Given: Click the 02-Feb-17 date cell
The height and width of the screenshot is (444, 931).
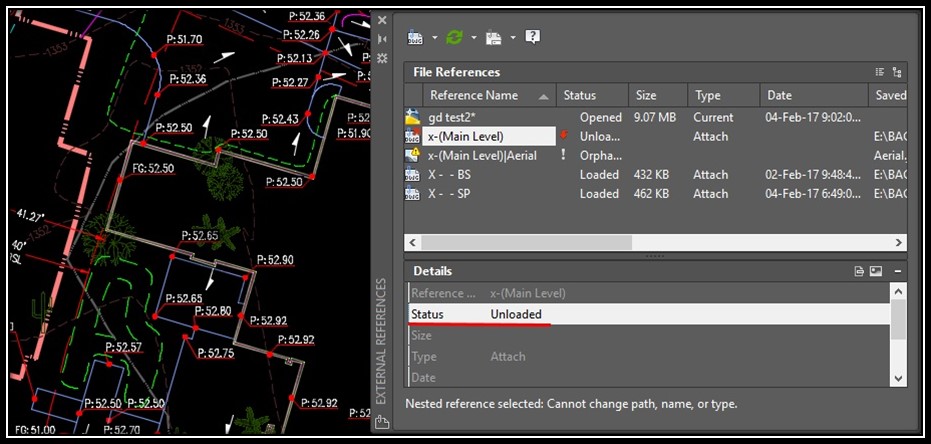Looking at the screenshot, I should click(813, 175).
